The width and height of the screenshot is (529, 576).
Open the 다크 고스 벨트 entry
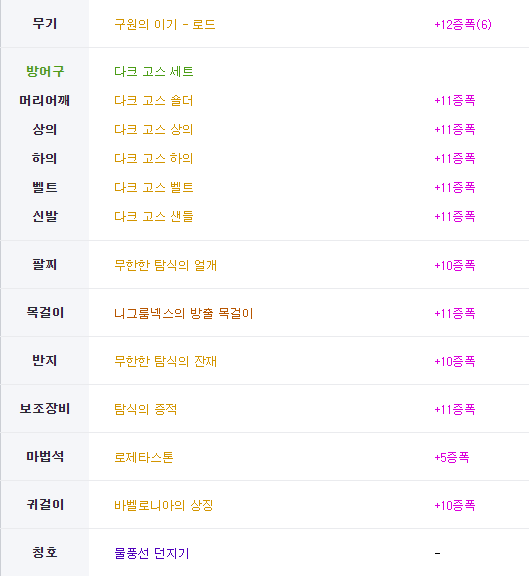tap(154, 187)
